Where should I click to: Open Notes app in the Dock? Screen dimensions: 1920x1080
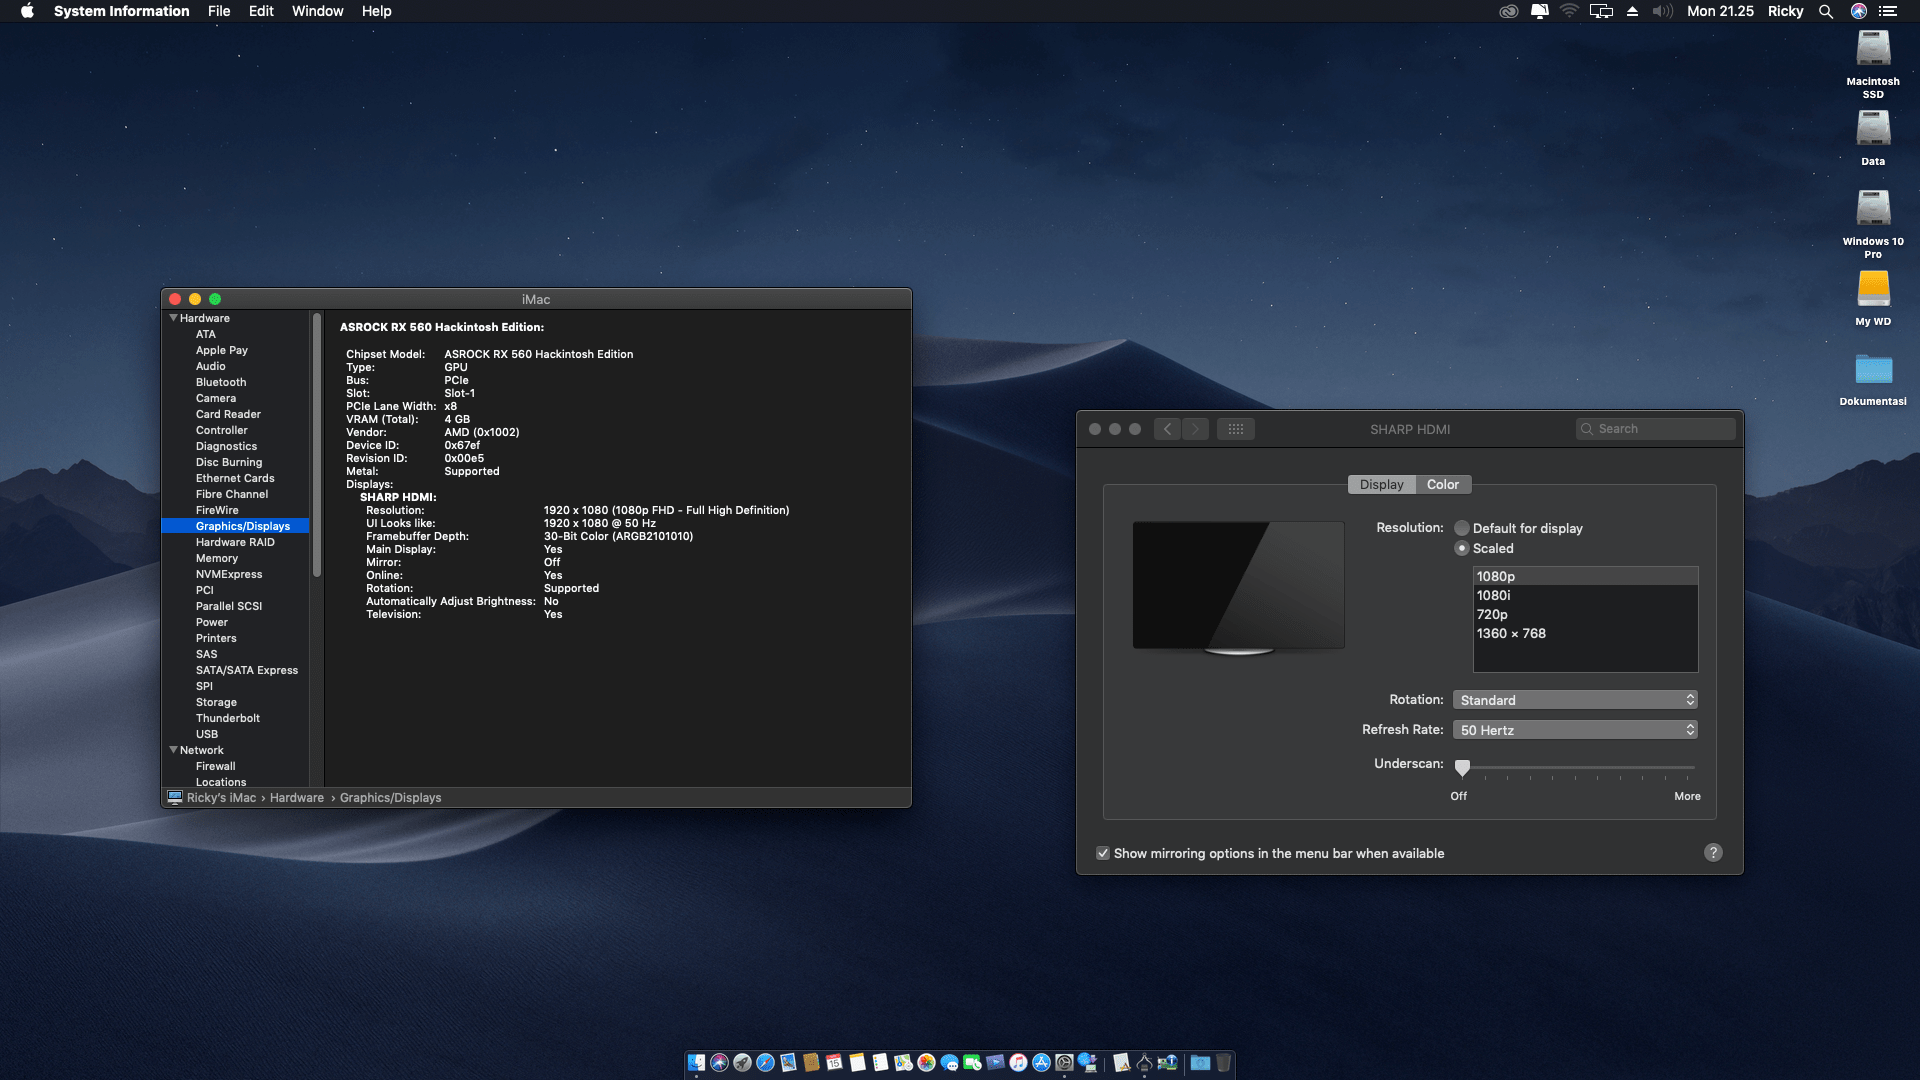point(857,1062)
